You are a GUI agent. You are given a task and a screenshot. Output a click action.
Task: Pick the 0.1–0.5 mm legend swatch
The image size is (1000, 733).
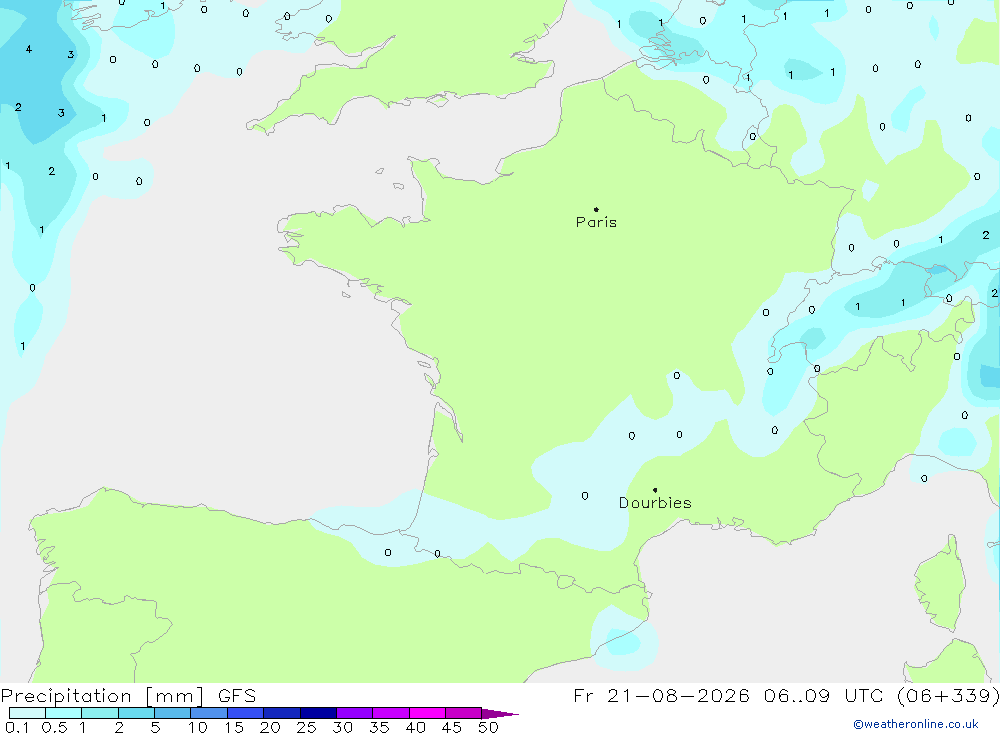27,713
